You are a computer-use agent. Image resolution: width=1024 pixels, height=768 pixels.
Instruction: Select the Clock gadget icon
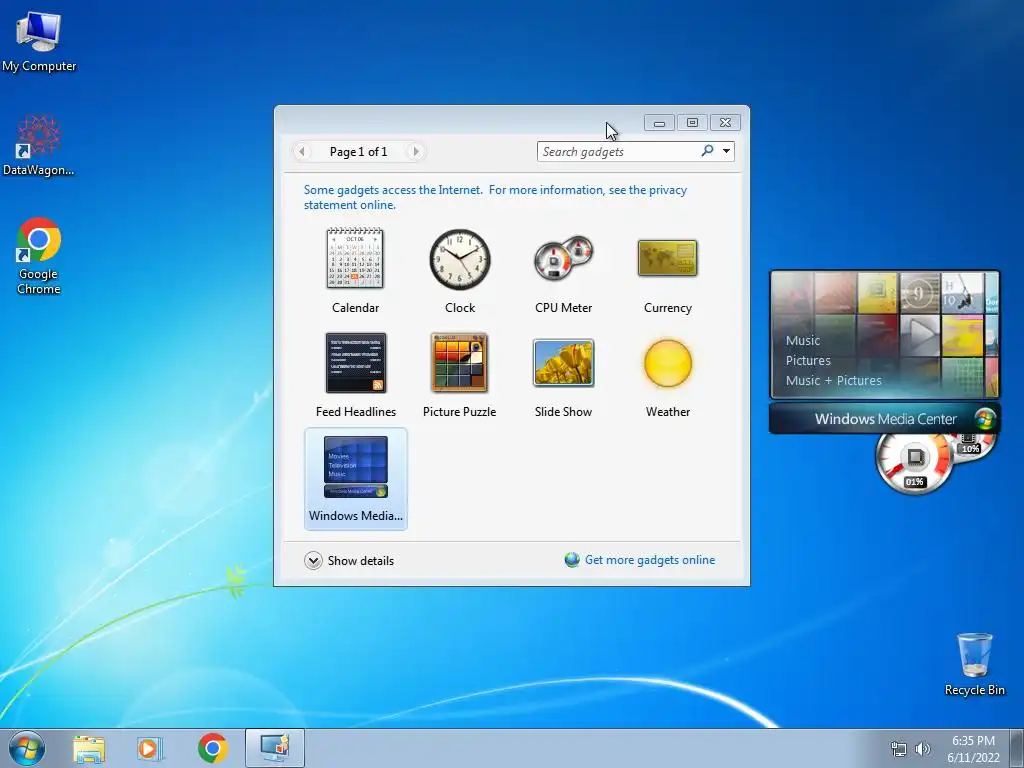click(460, 259)
